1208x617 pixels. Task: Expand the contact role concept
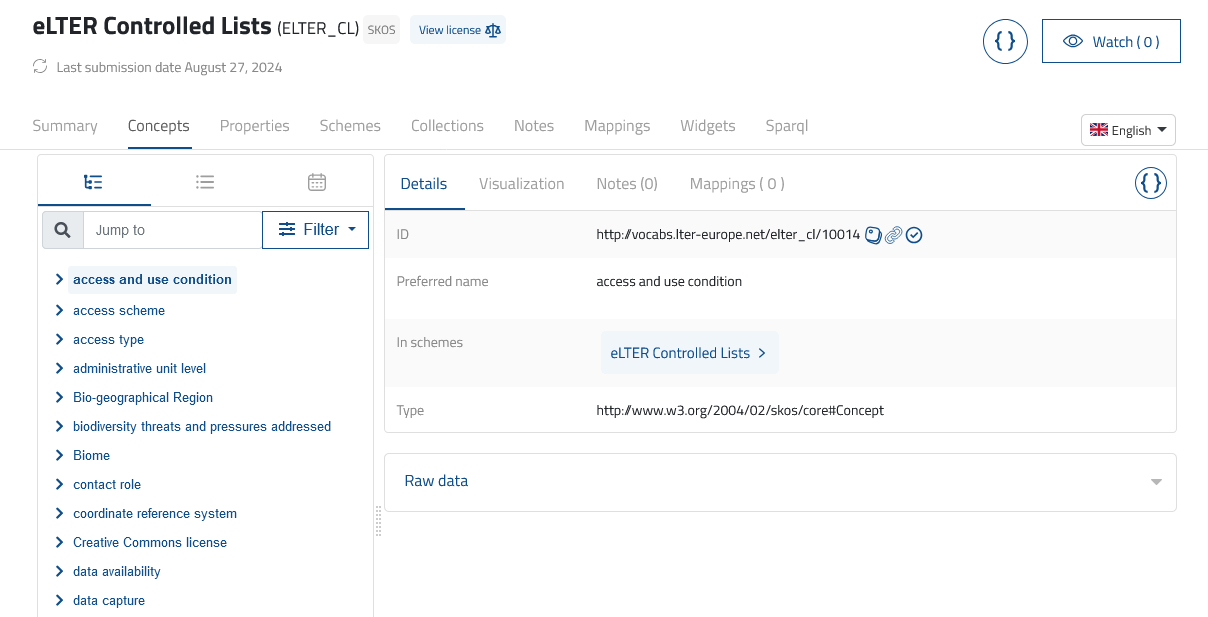pos(60,484)
